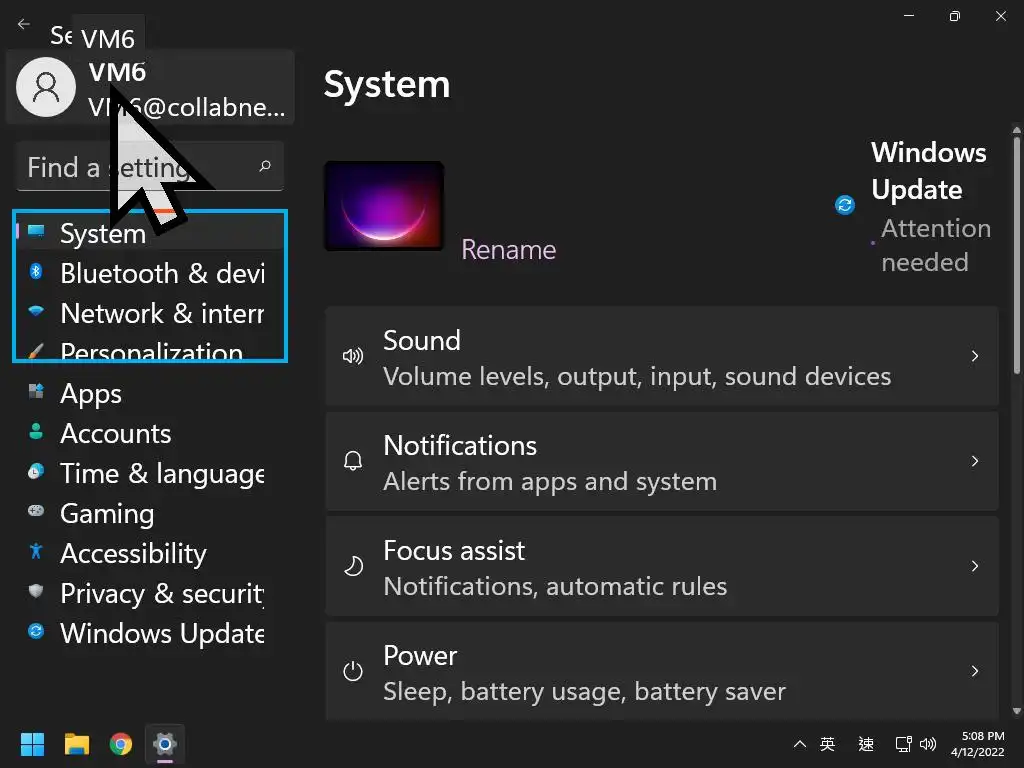Focus the Find a setting search box

[150, 167]
